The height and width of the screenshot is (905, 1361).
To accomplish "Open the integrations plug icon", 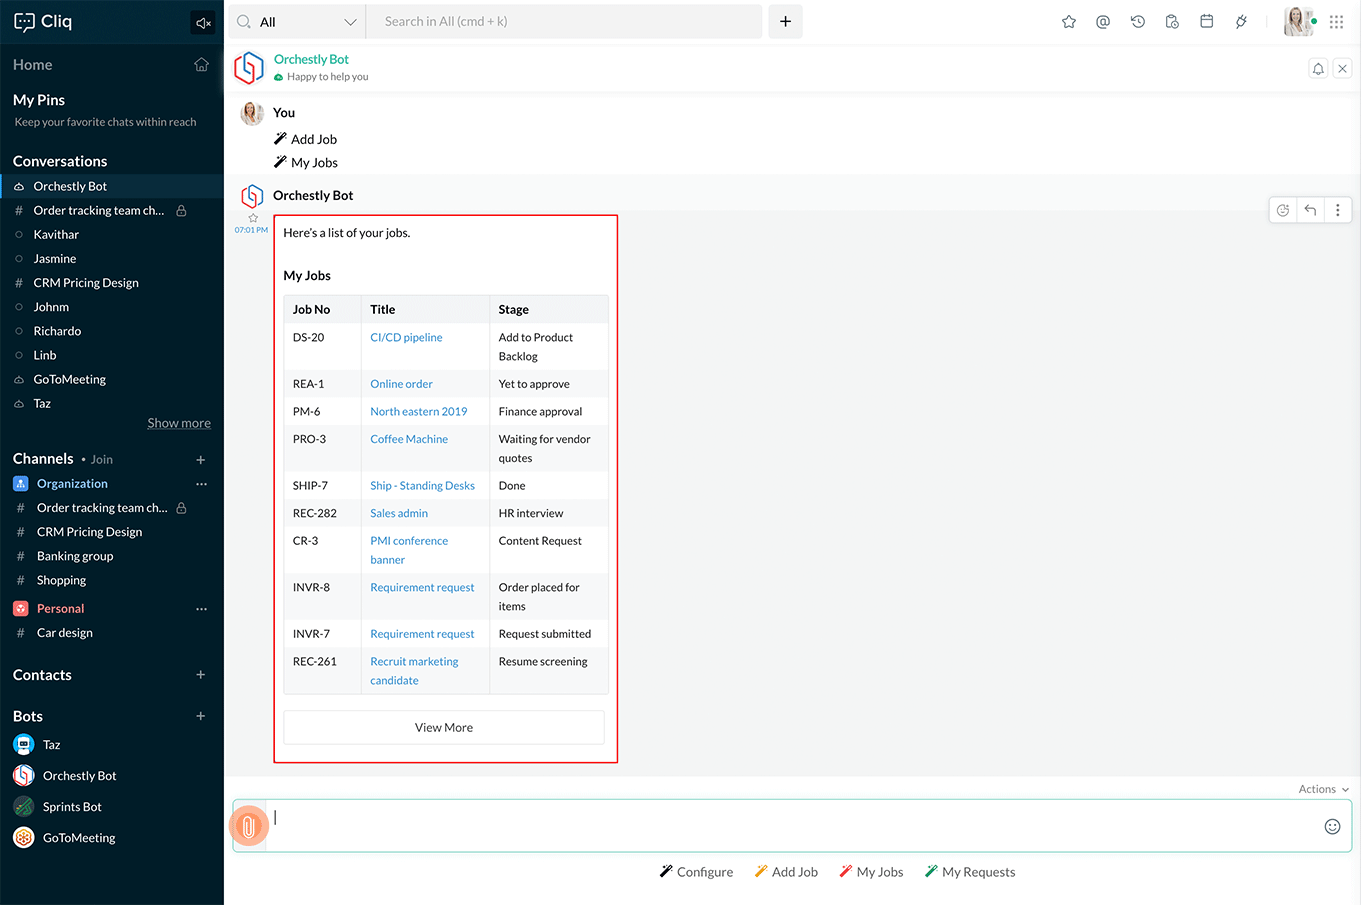I will pos(1241,22).
